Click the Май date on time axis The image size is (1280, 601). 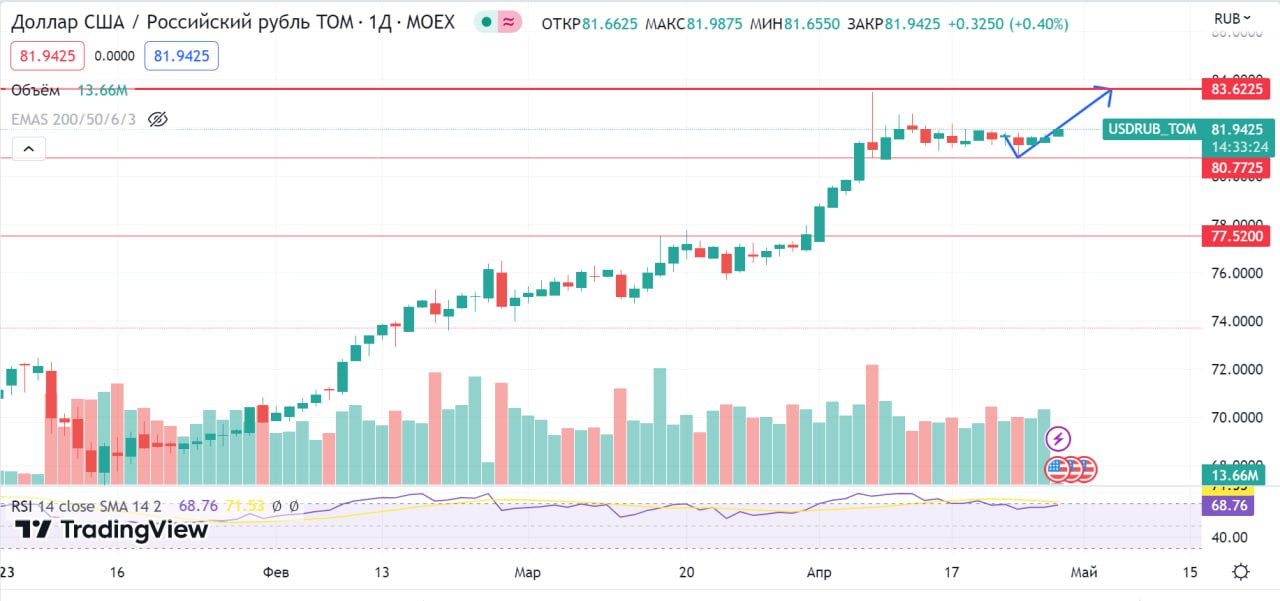click(1084, 573)
